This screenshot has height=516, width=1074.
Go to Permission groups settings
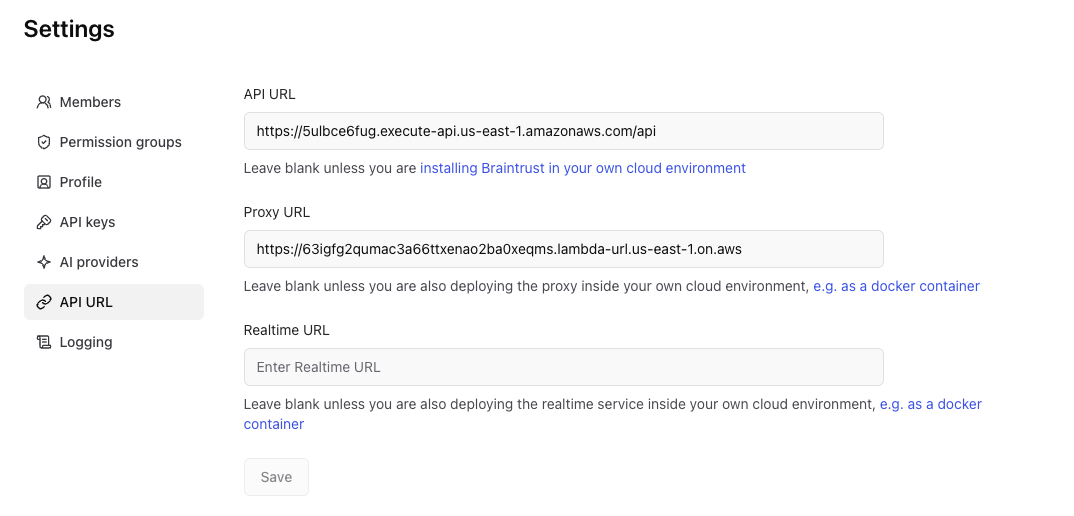tap(114, 142)
